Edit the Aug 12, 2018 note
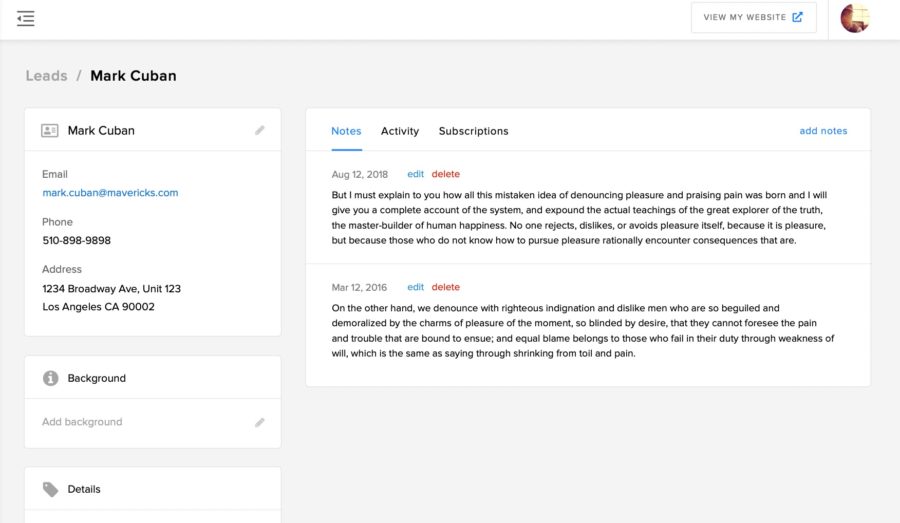This screenshot has height=523, width=900. (x=416, y=174)
